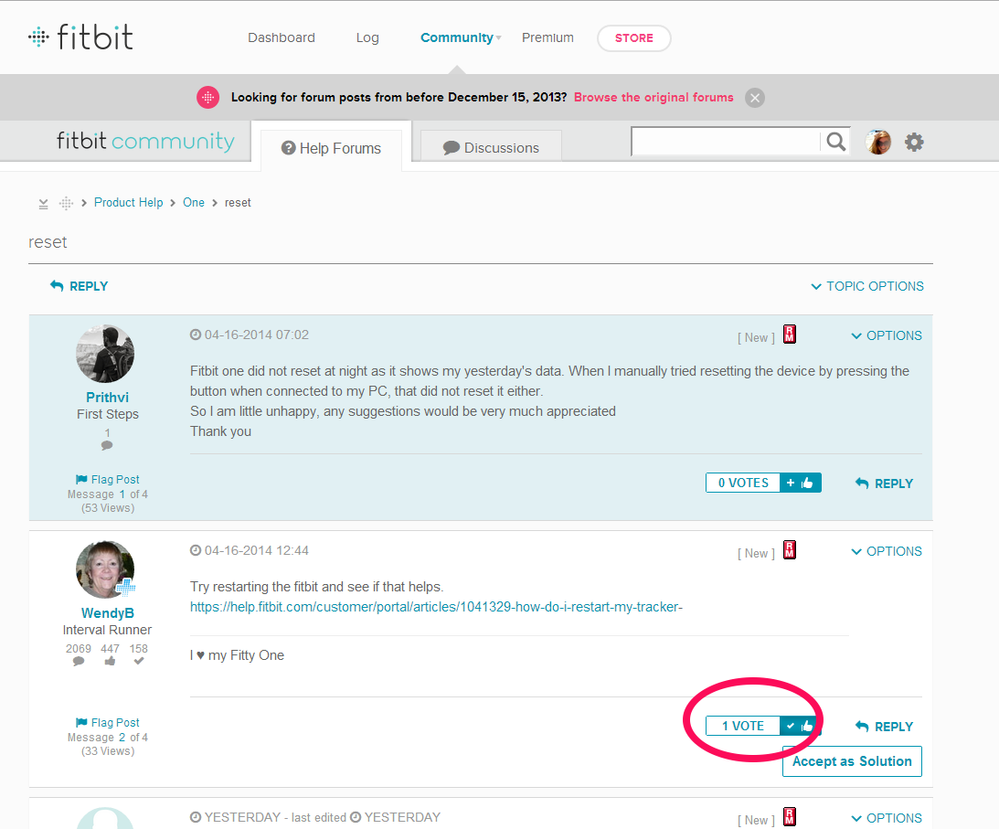The image size is (999, 829).
Task: Open message 1 of 4 link
Action: pyautogui.click(x=122, y=494)
